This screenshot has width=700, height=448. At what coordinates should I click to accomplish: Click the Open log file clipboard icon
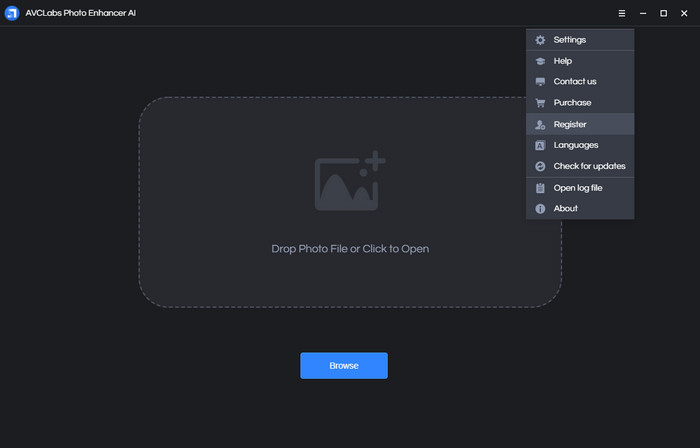pos(540,188)
